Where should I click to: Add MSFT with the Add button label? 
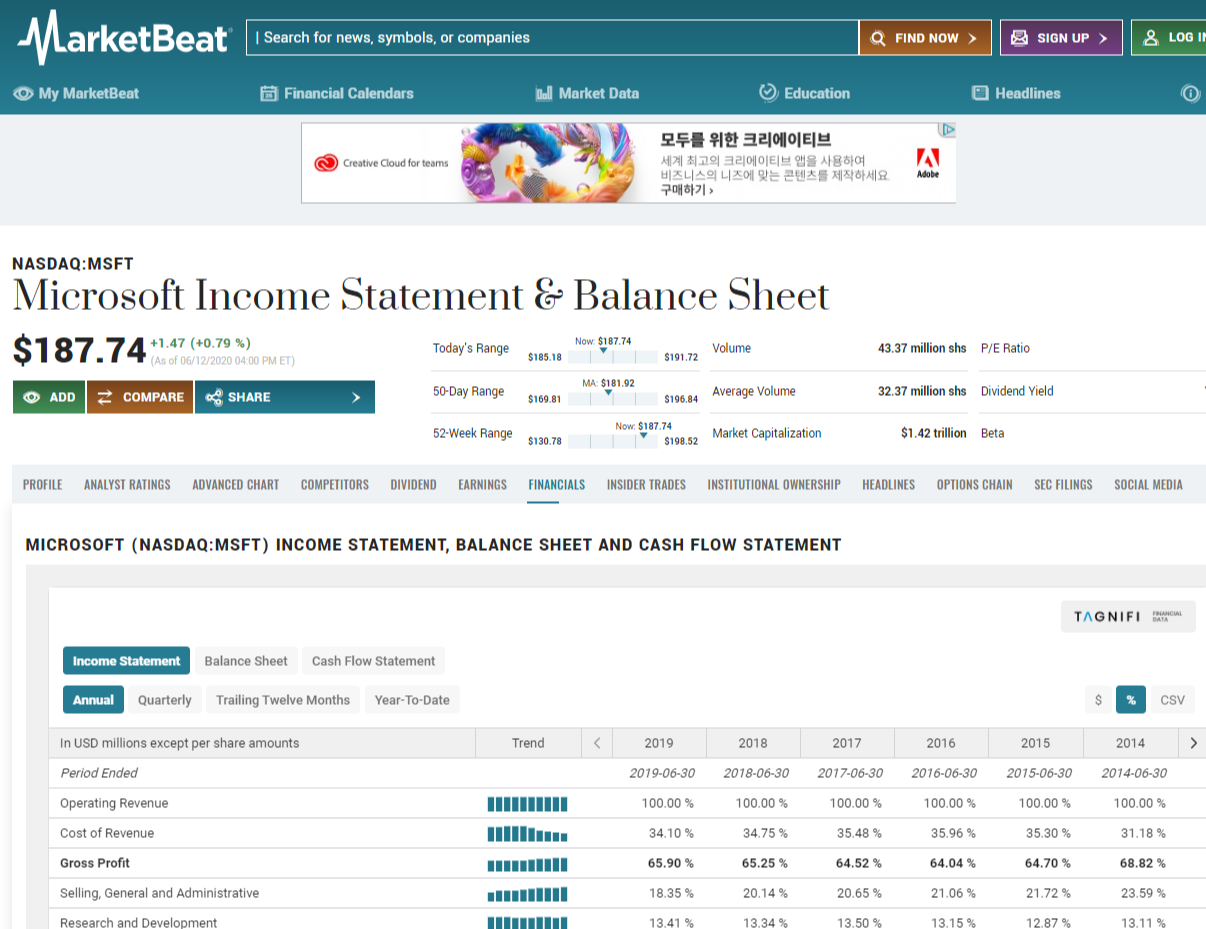(62, 397)
